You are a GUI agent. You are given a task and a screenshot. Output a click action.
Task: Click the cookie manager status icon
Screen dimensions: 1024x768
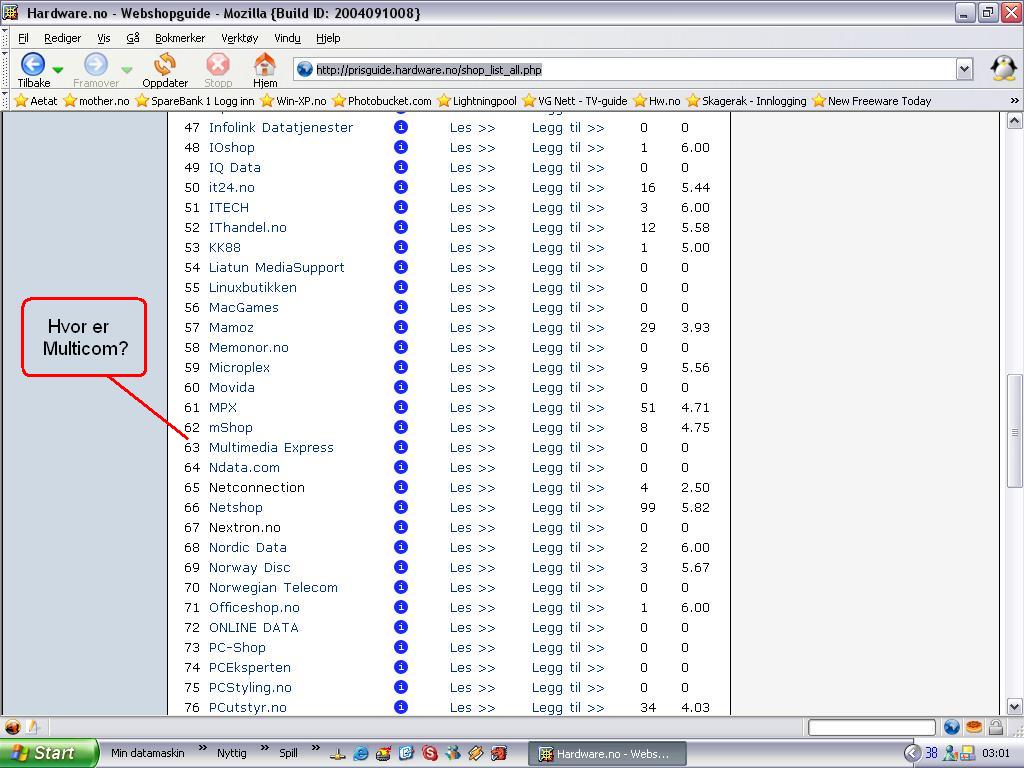pos(974,727)
